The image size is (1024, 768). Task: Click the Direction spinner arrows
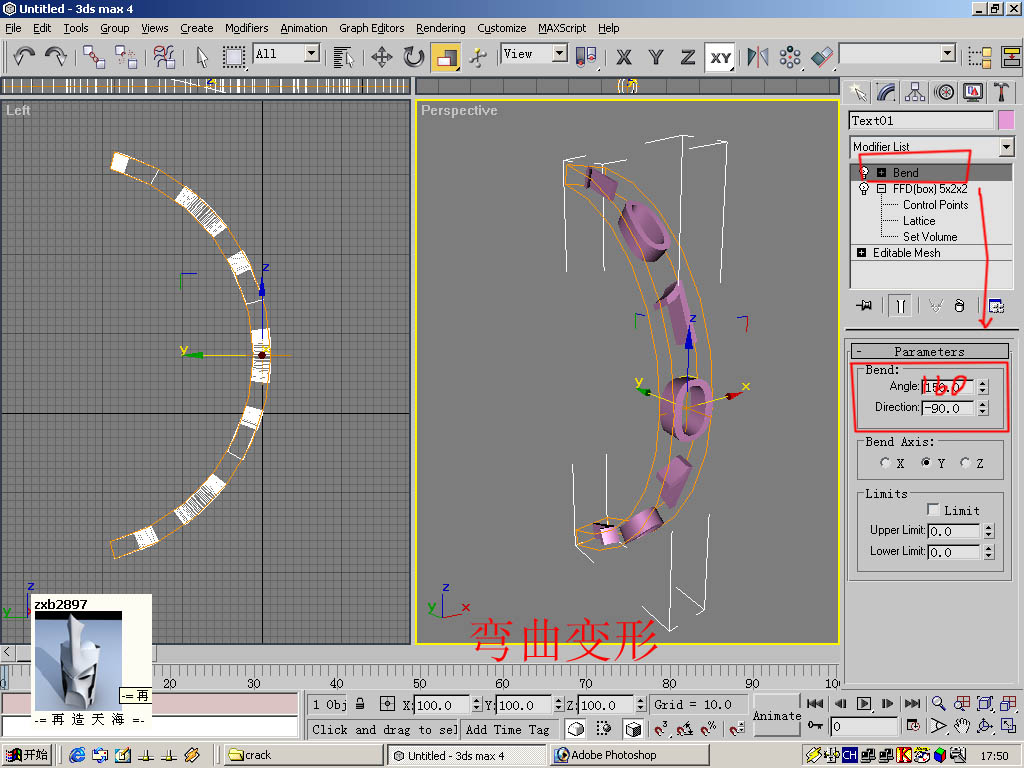pos(983,408)
